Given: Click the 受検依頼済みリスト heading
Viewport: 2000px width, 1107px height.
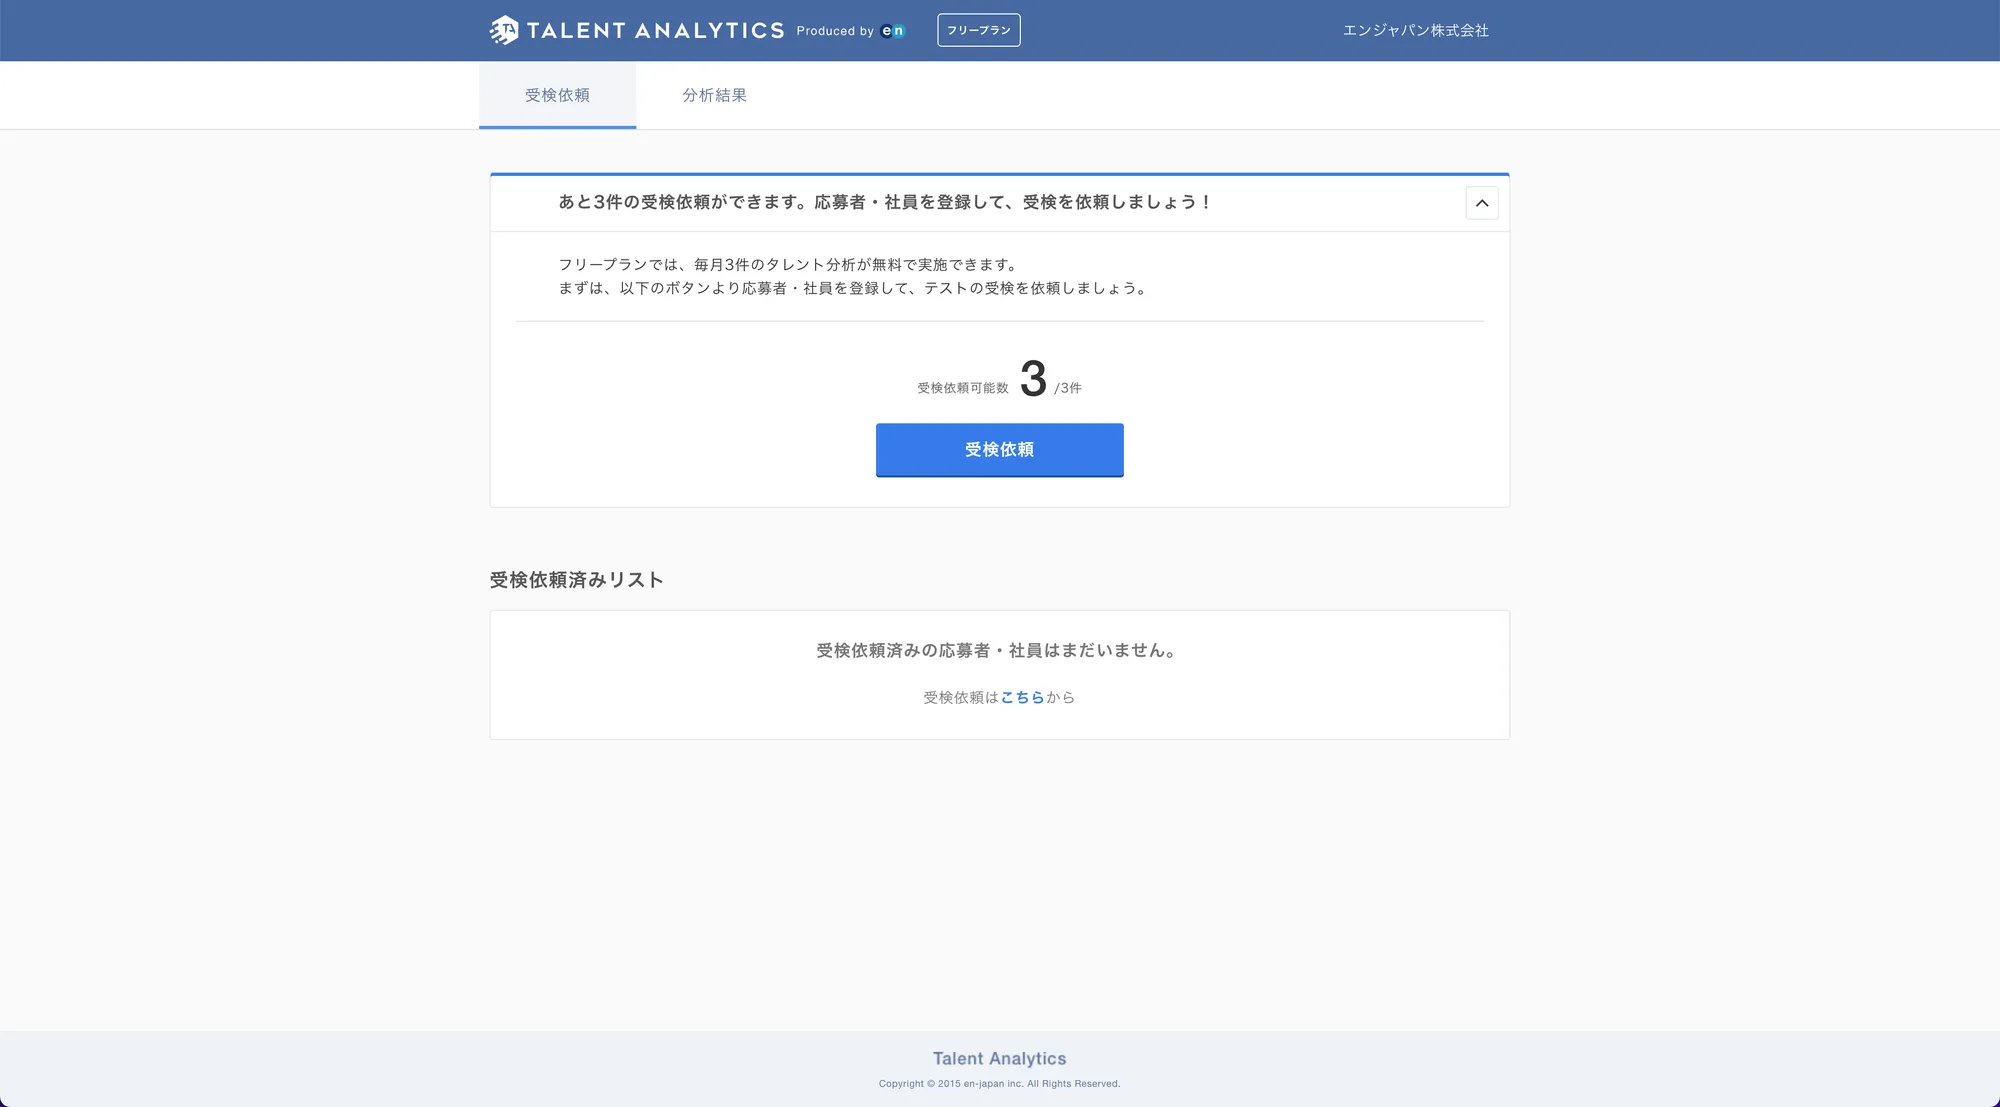Looking at the screenshot, I should point(576,580).
